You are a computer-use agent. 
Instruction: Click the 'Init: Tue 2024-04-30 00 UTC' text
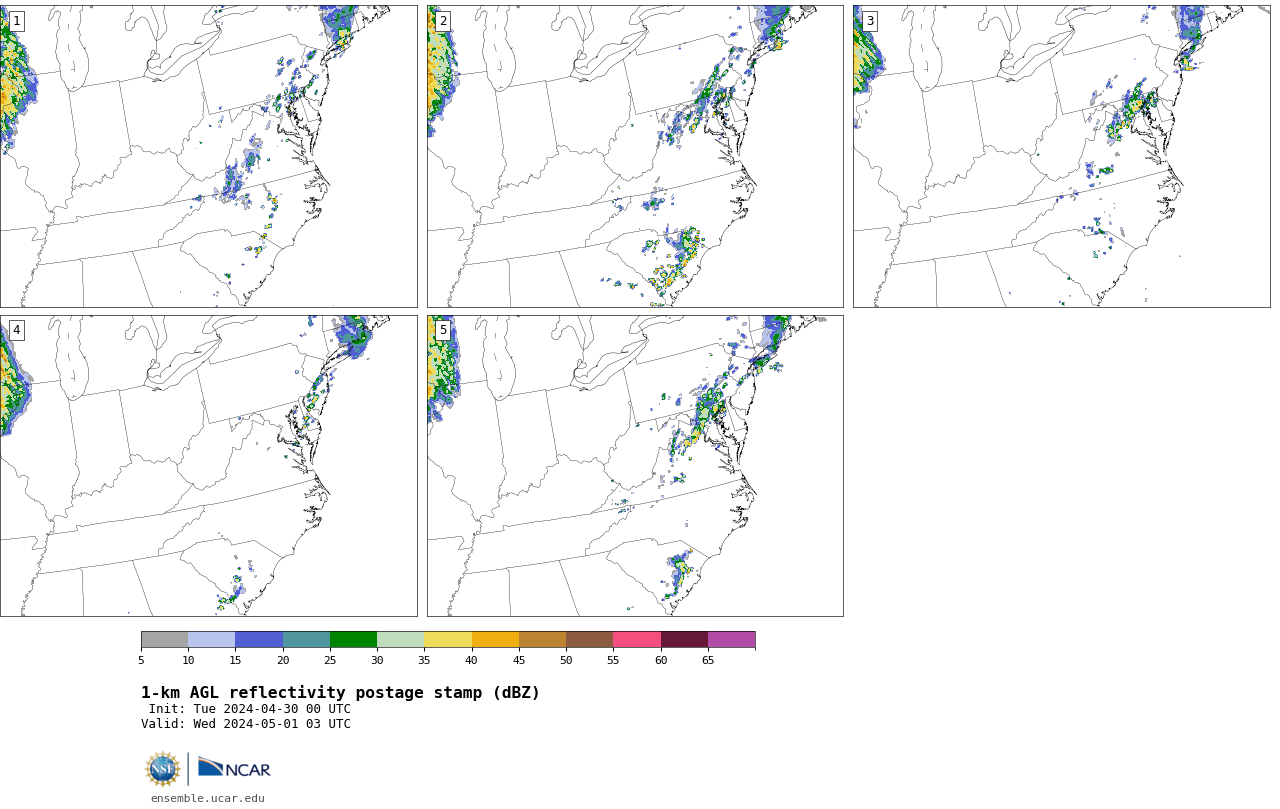[250, 709]
